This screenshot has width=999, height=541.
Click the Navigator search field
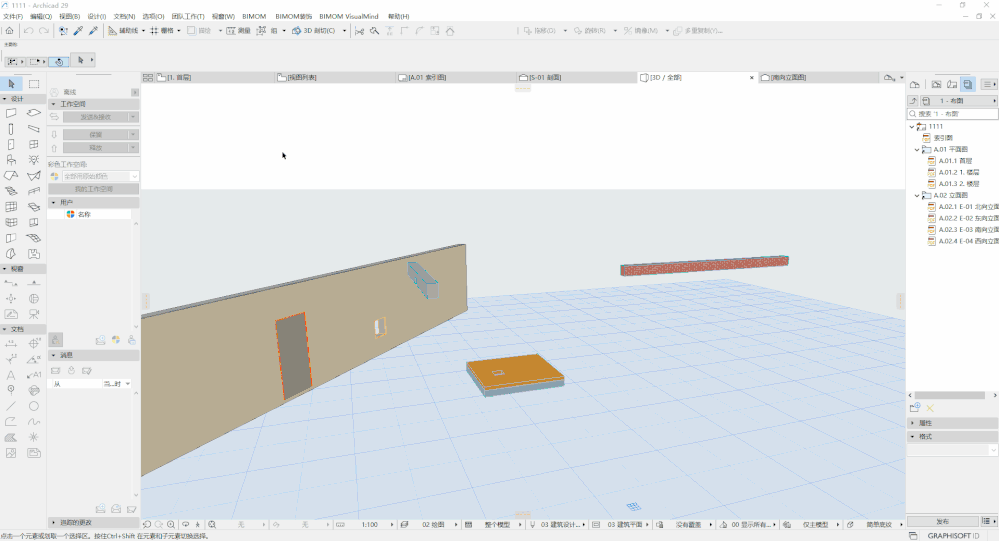[952, 113]
